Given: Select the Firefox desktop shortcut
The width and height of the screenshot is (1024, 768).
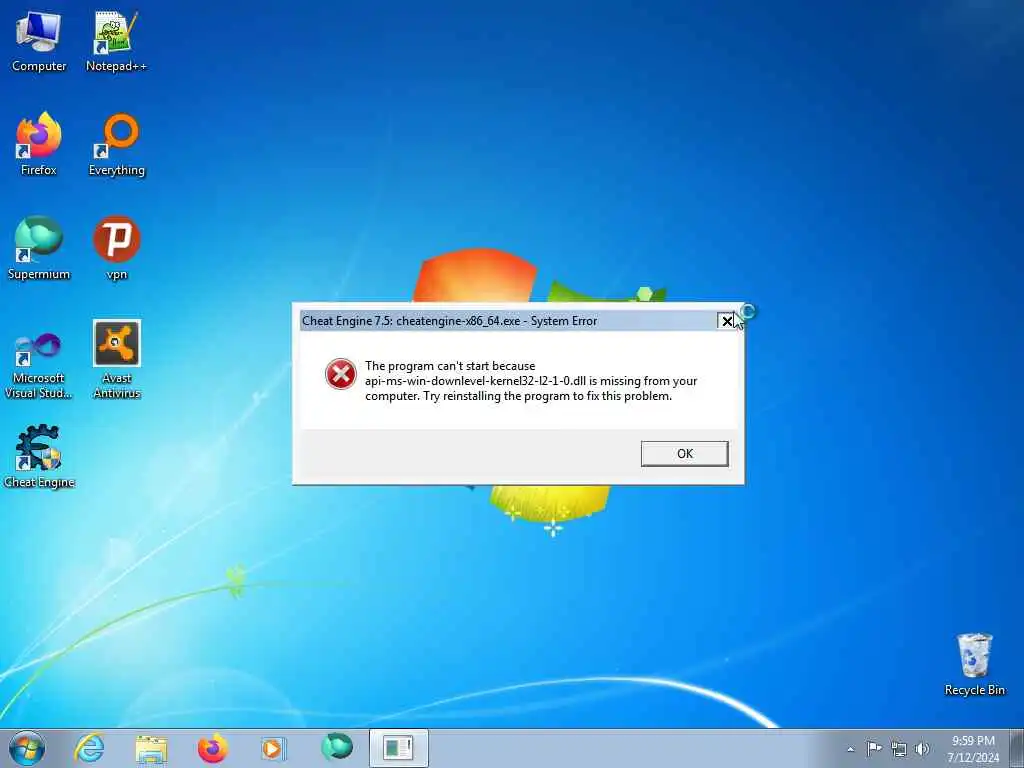Looking at the screenshot, I should pyautogui.click(x=39, y=144).
